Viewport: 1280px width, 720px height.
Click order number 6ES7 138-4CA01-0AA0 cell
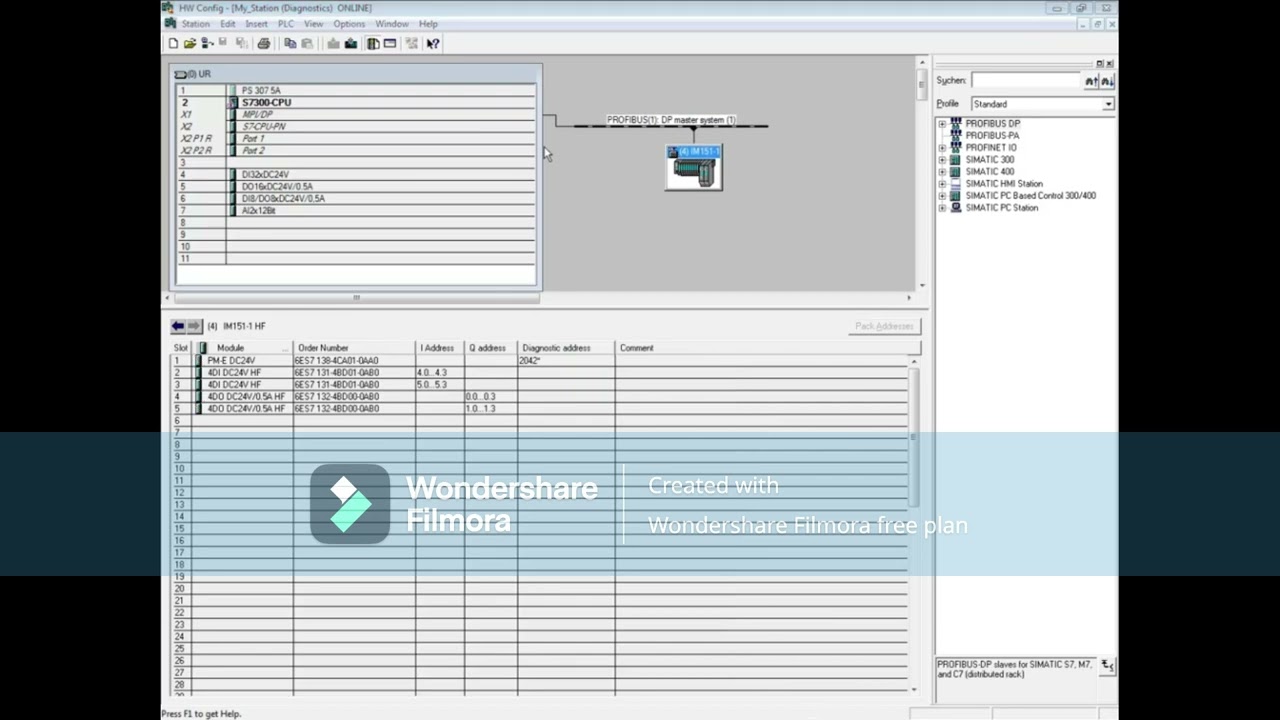(354, 361)
